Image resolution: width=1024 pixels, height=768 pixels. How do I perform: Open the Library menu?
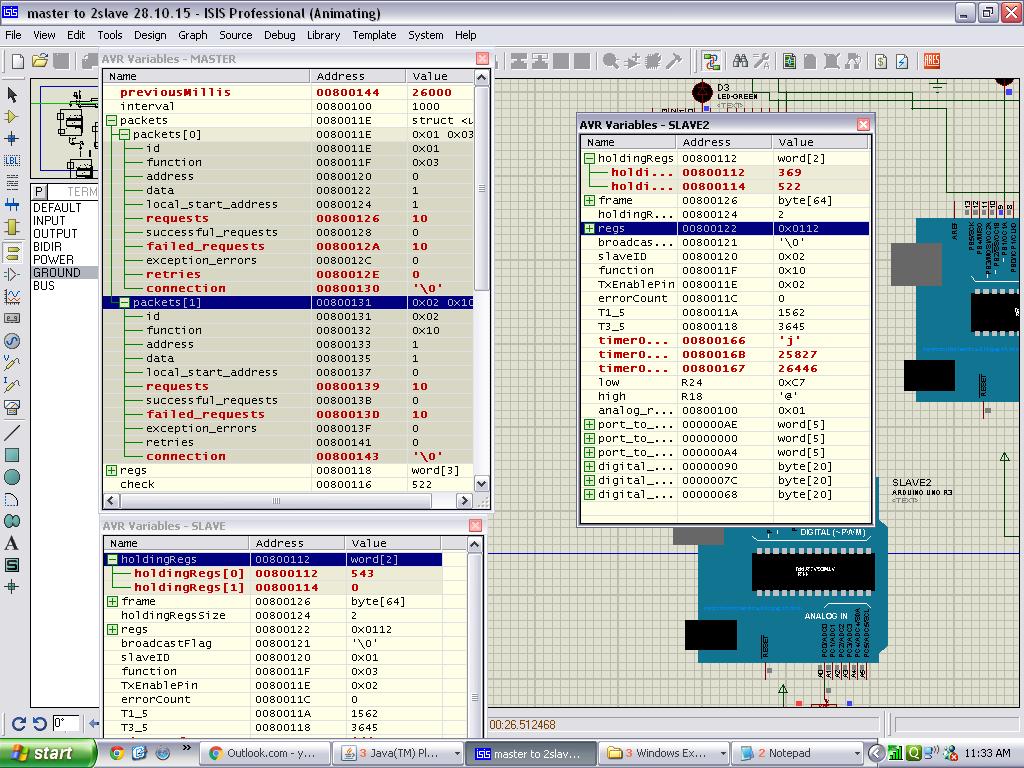pos(323,35)
